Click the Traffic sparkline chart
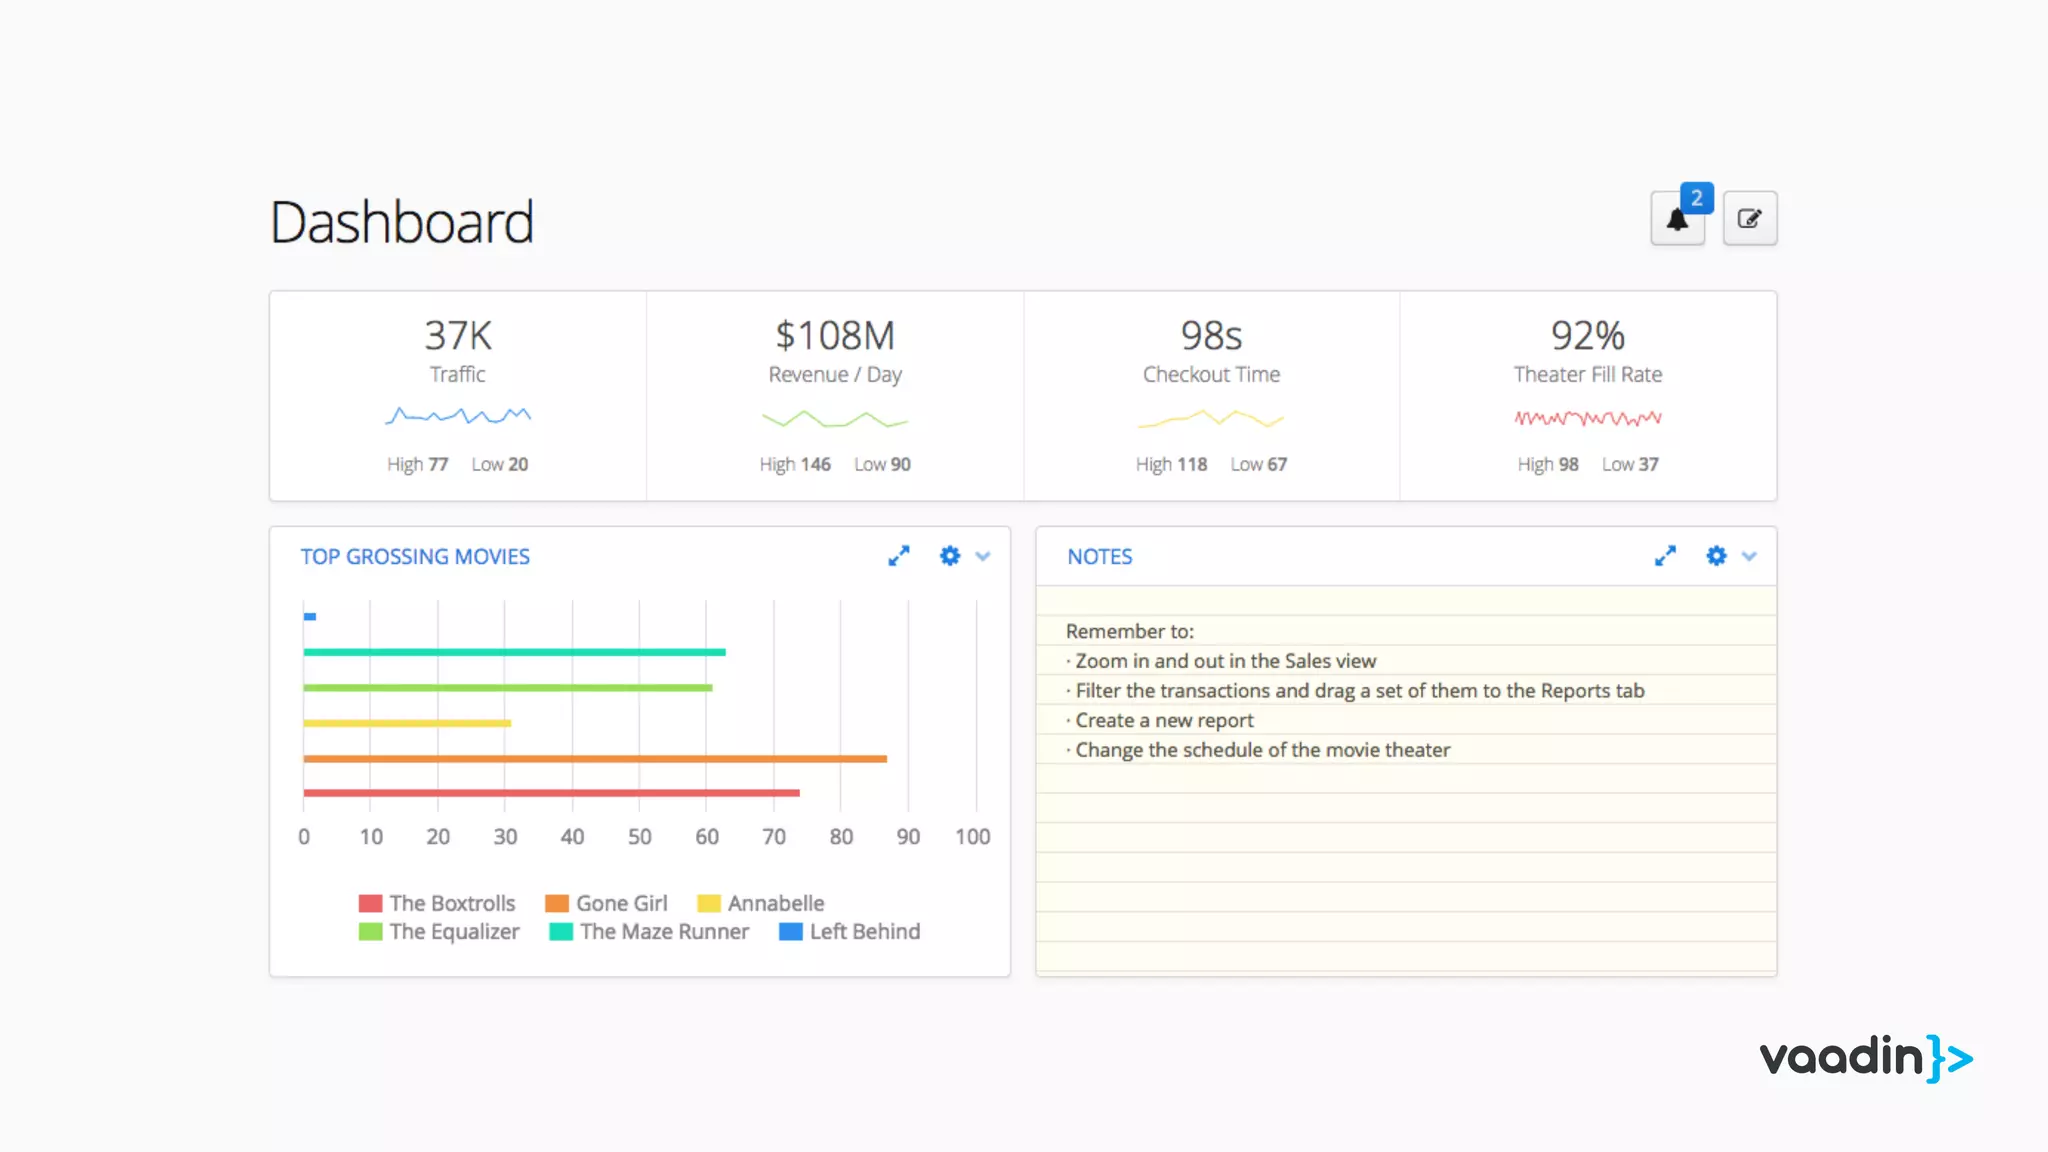This screenshot has width=2048, height=1152. (x=458, y=416)
